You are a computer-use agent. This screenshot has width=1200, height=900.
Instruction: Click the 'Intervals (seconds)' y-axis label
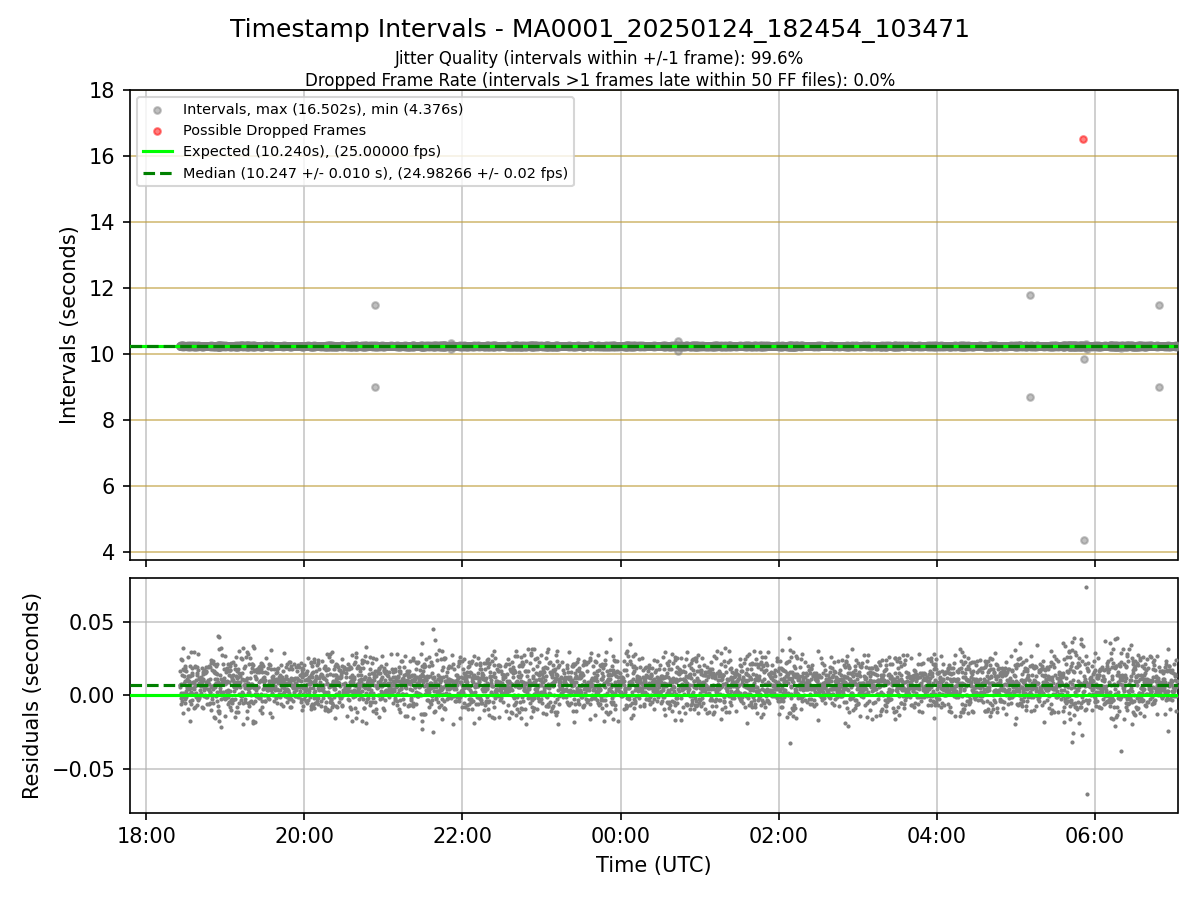(68, 325)
